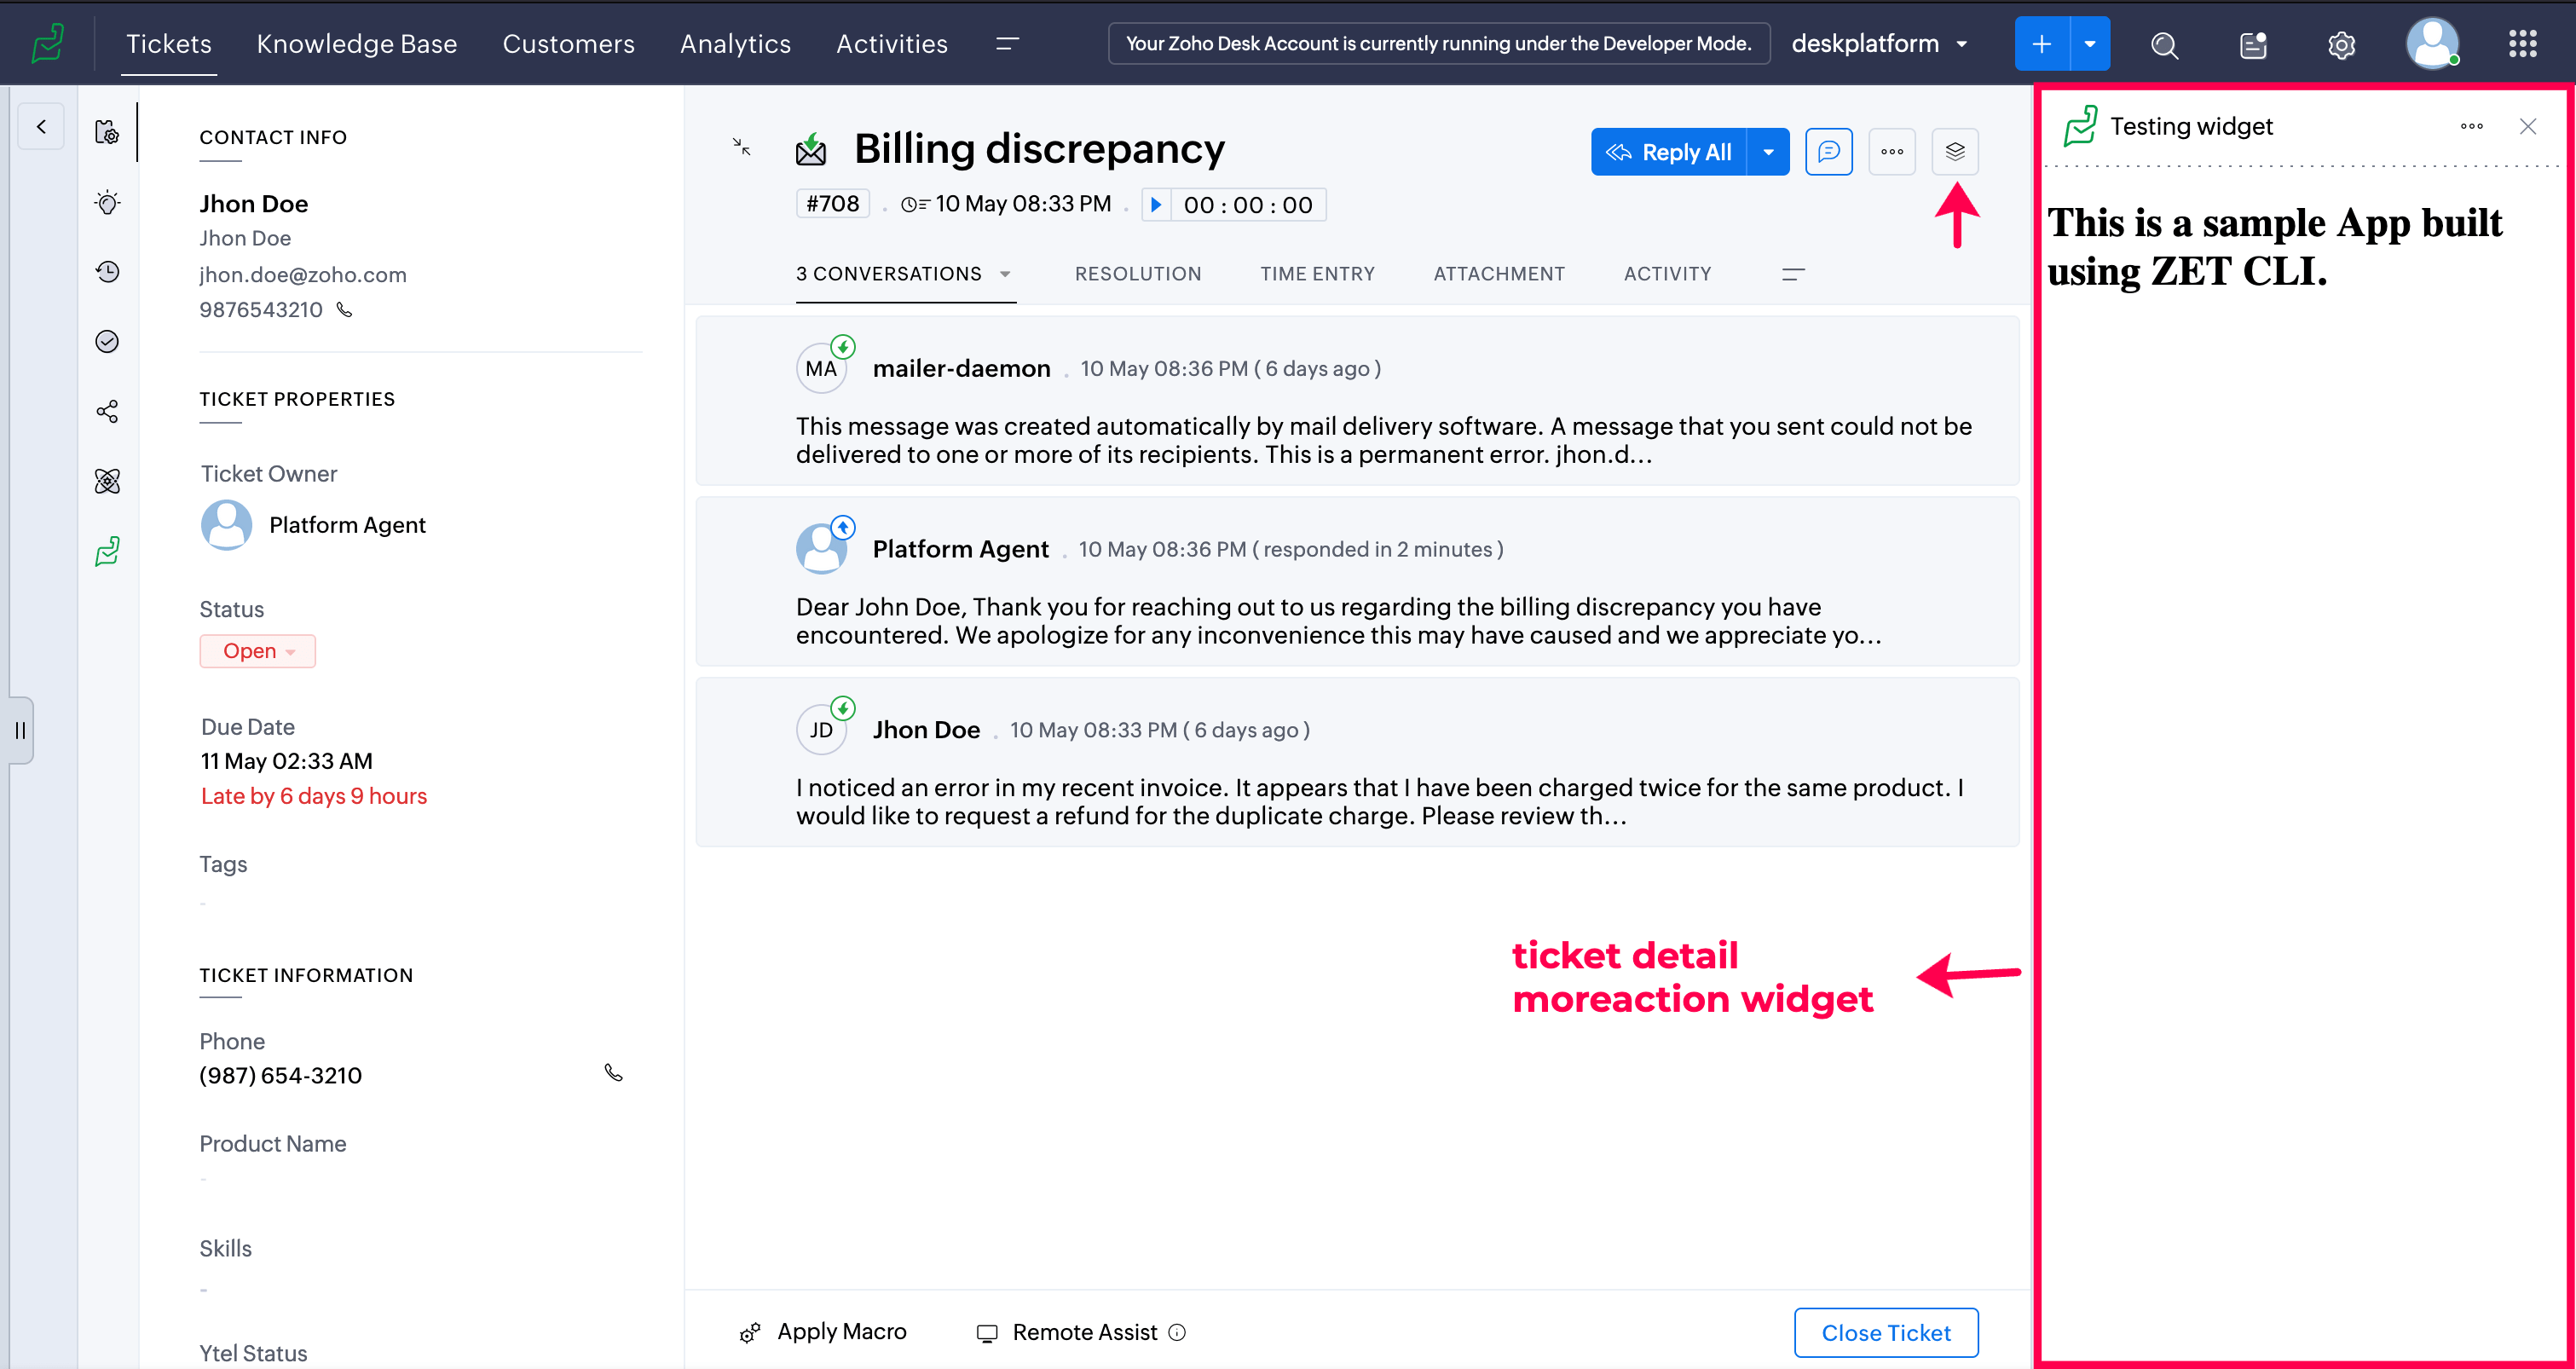Switch to the Attachment tab

[1499, 274]
